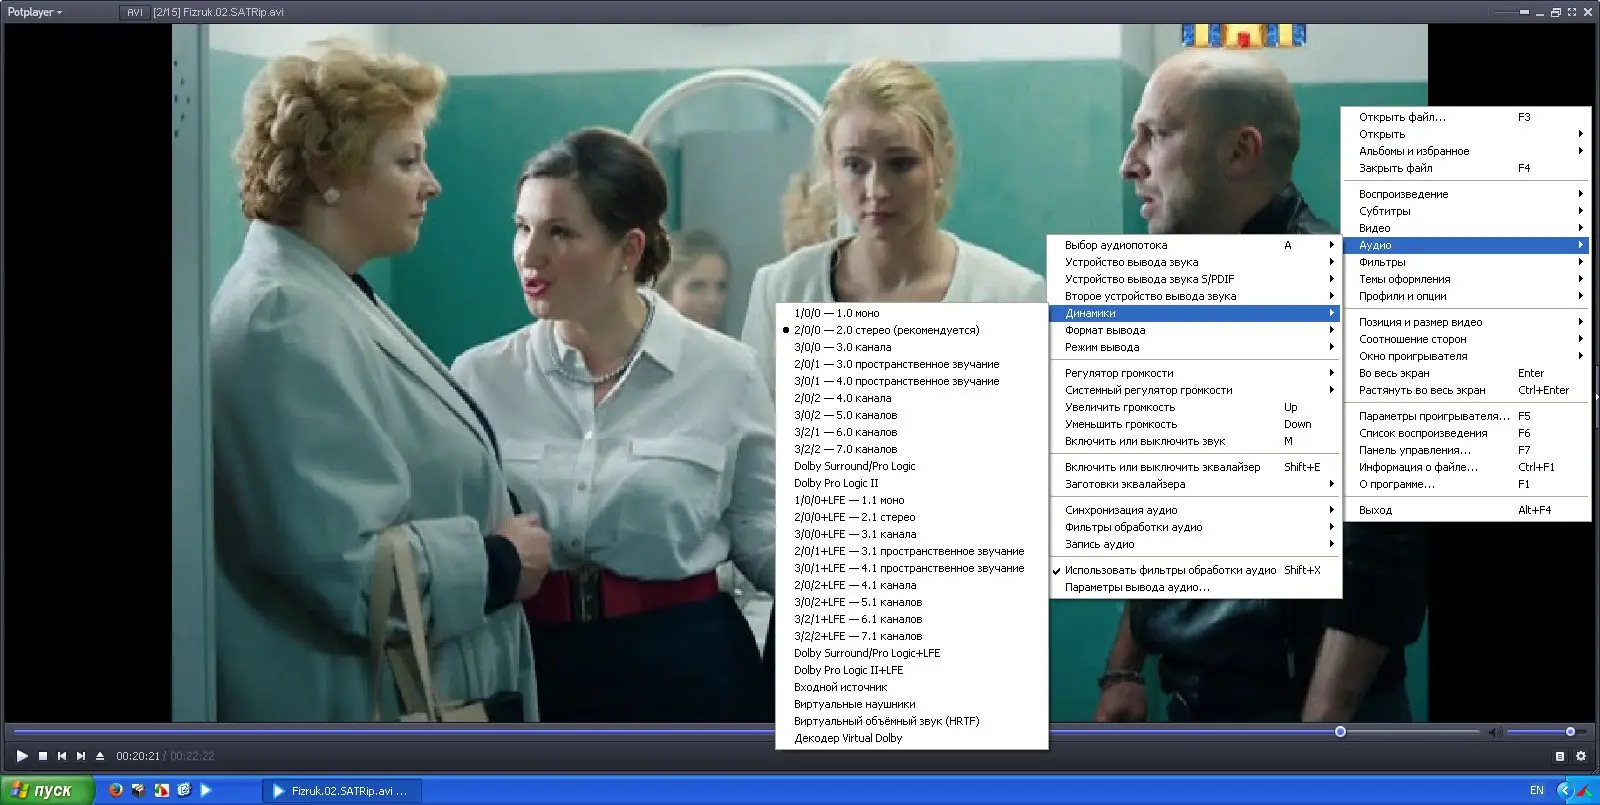The image size is (1600, 805).
Task: Click Параметры вывода аудио...
Action: [x=1194, y=587]
